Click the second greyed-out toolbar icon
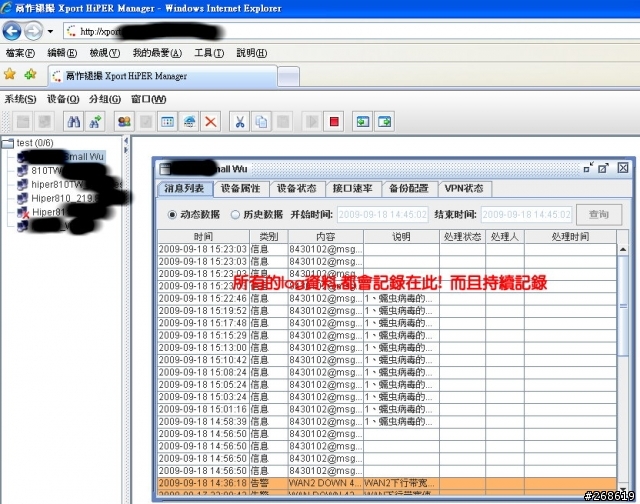640x504 pixels. [44, 122]
